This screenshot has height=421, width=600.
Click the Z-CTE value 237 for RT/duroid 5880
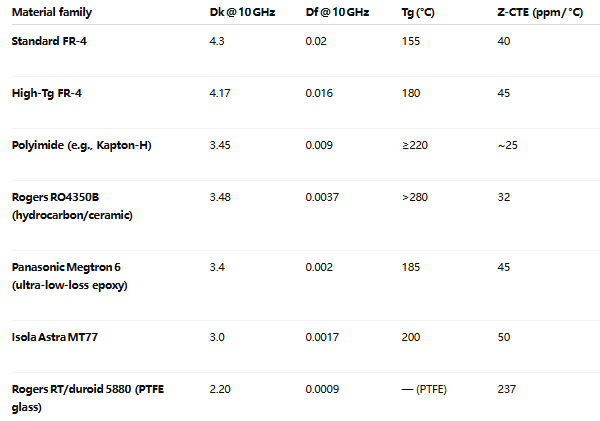(x=506, y=388)
